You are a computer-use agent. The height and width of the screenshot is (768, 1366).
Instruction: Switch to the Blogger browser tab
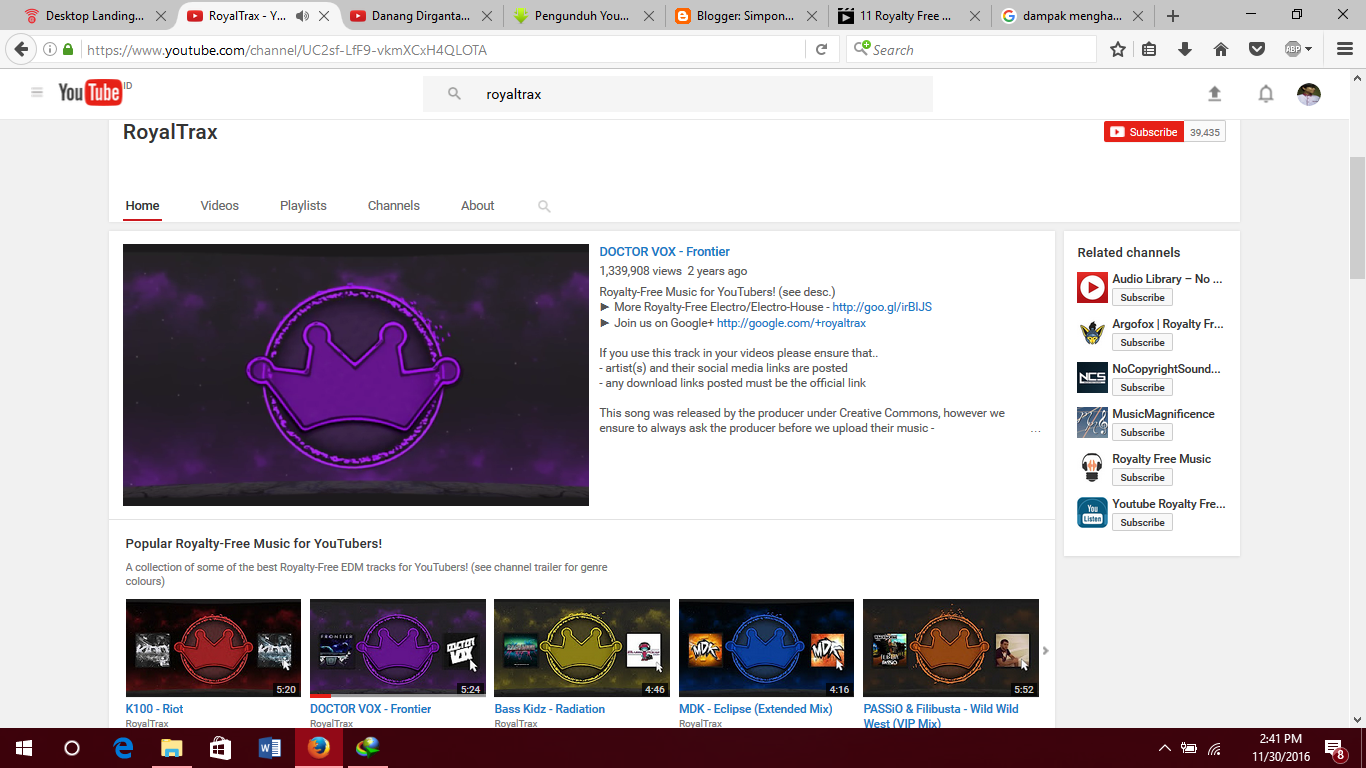pyautogui.click(x=747, y=16)
